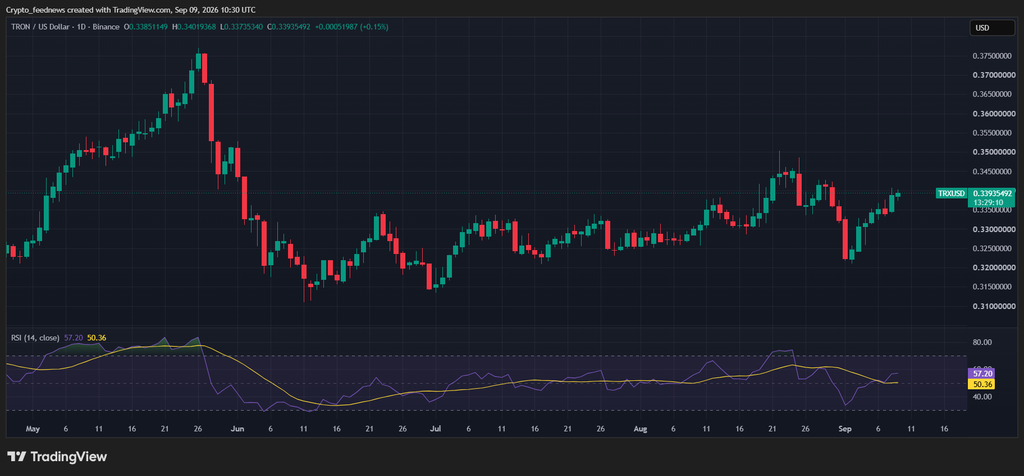This screenshot has width=1024, height=476.
Task: Click the purple 57.20 value in RSI legend
Action: [73, 338]
